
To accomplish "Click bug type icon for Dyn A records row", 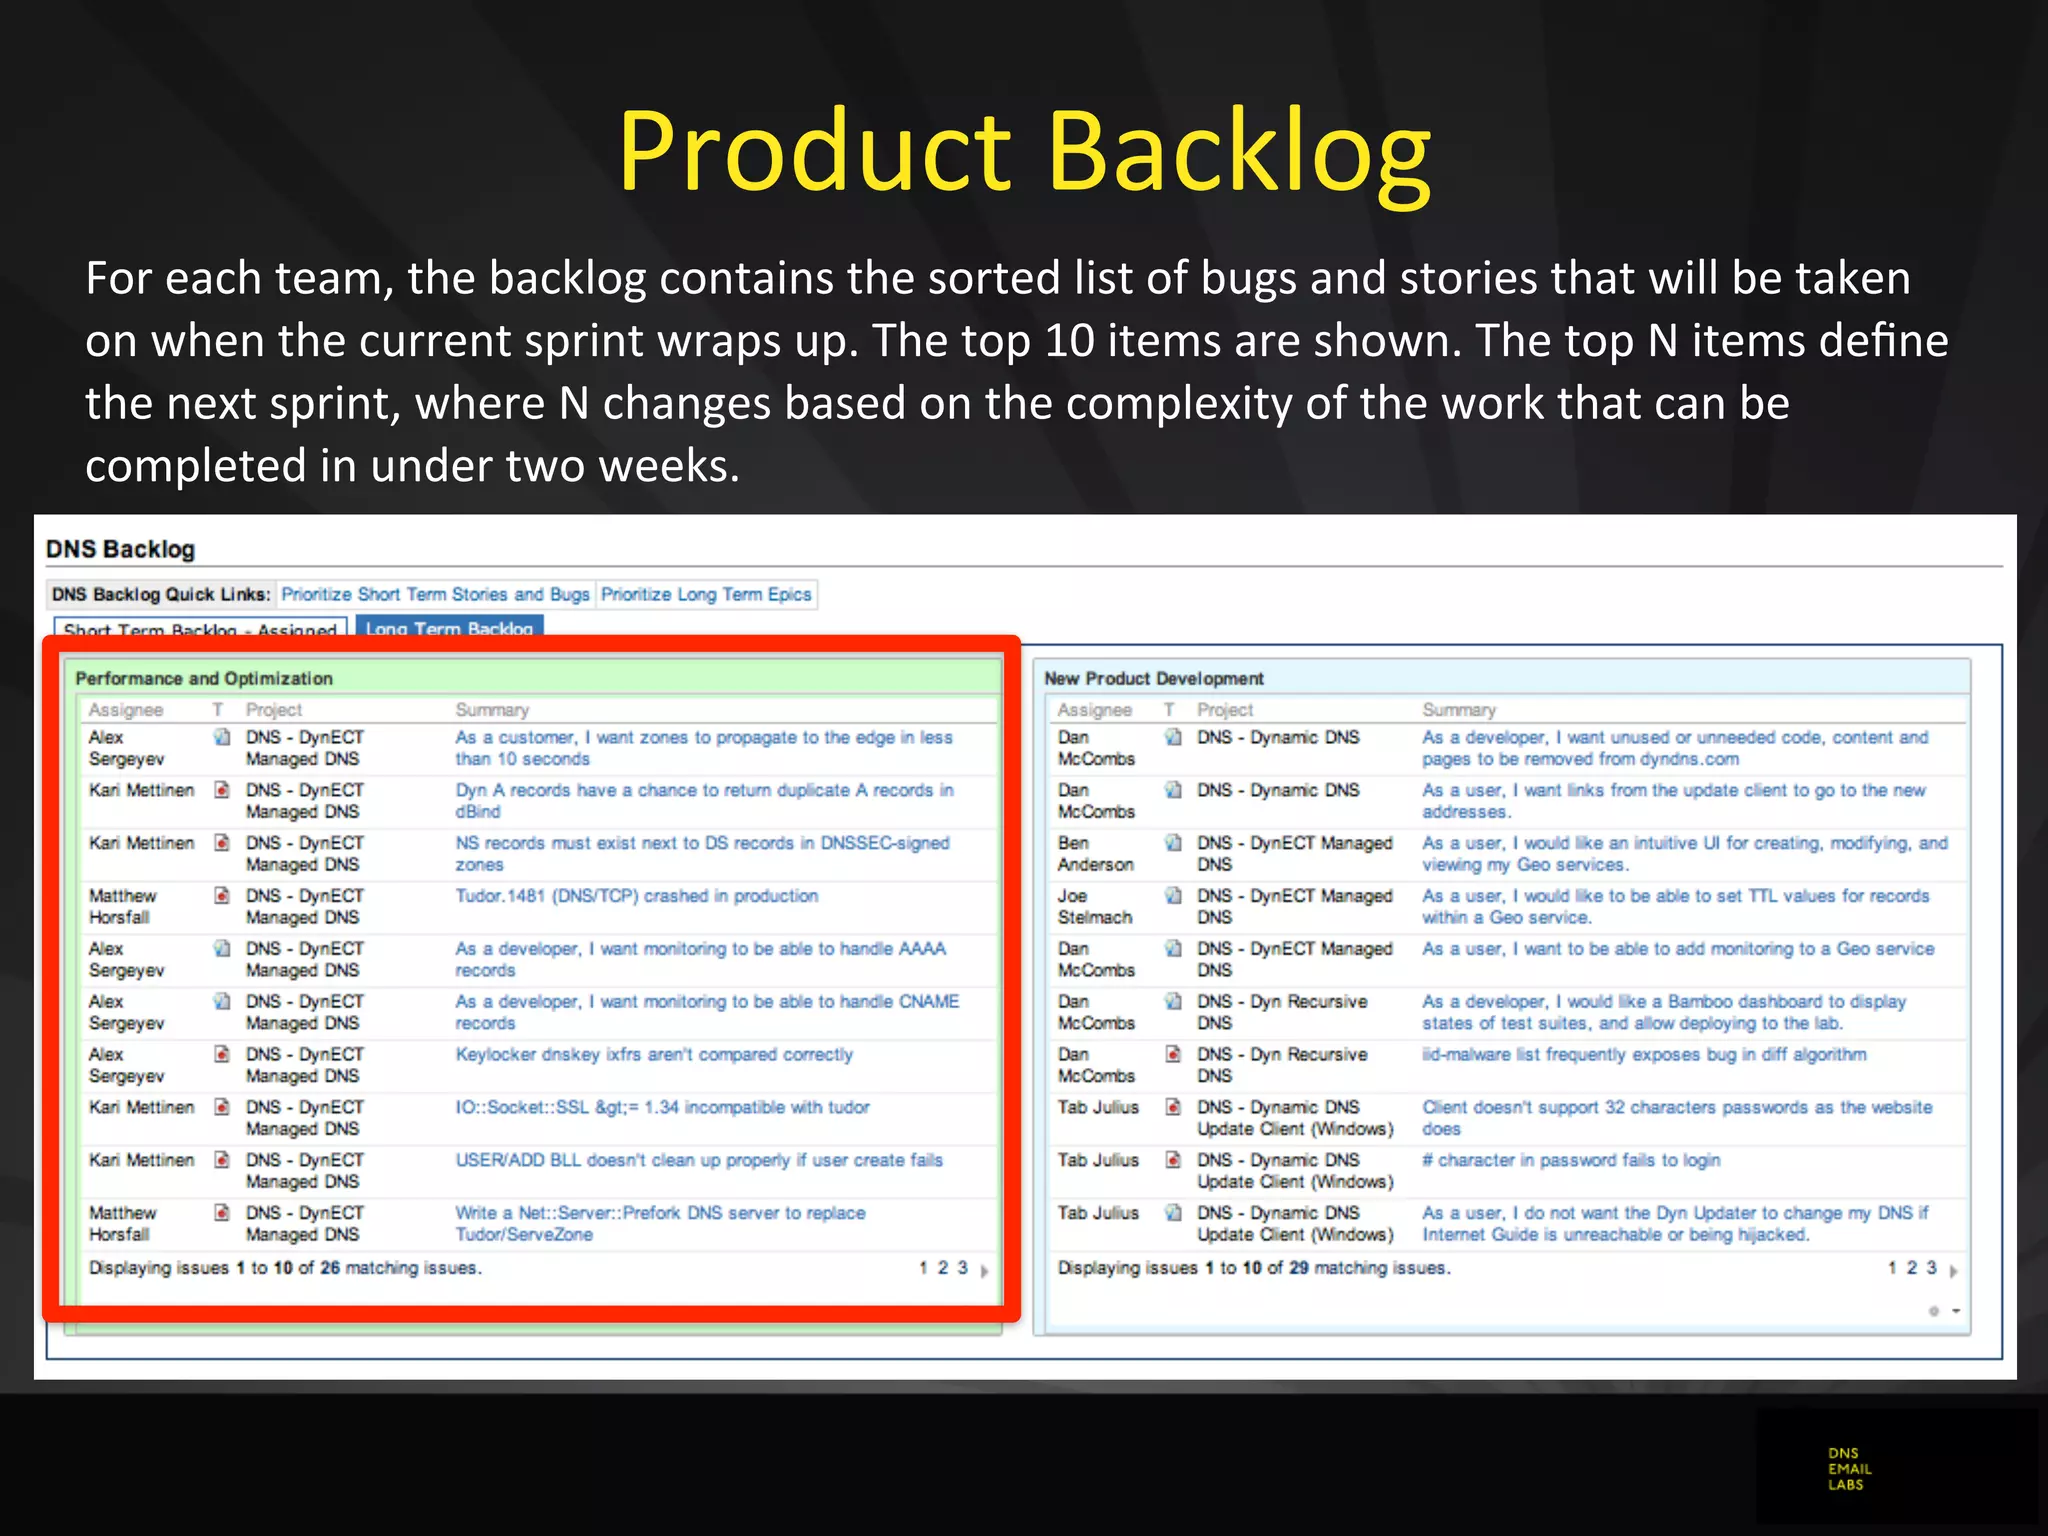I will [x=222, y=790].
